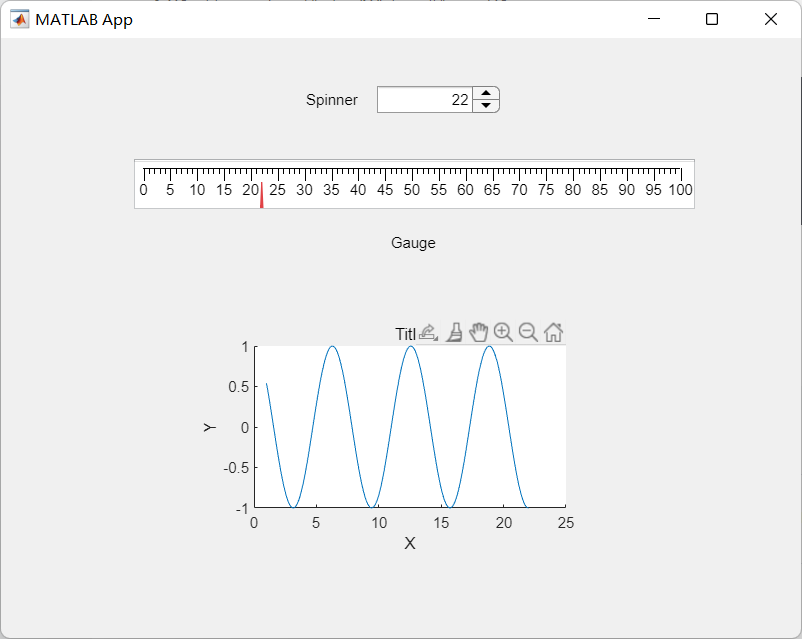
Task: Click the X axis label of the plot
Action: click(x=410, y=544)
